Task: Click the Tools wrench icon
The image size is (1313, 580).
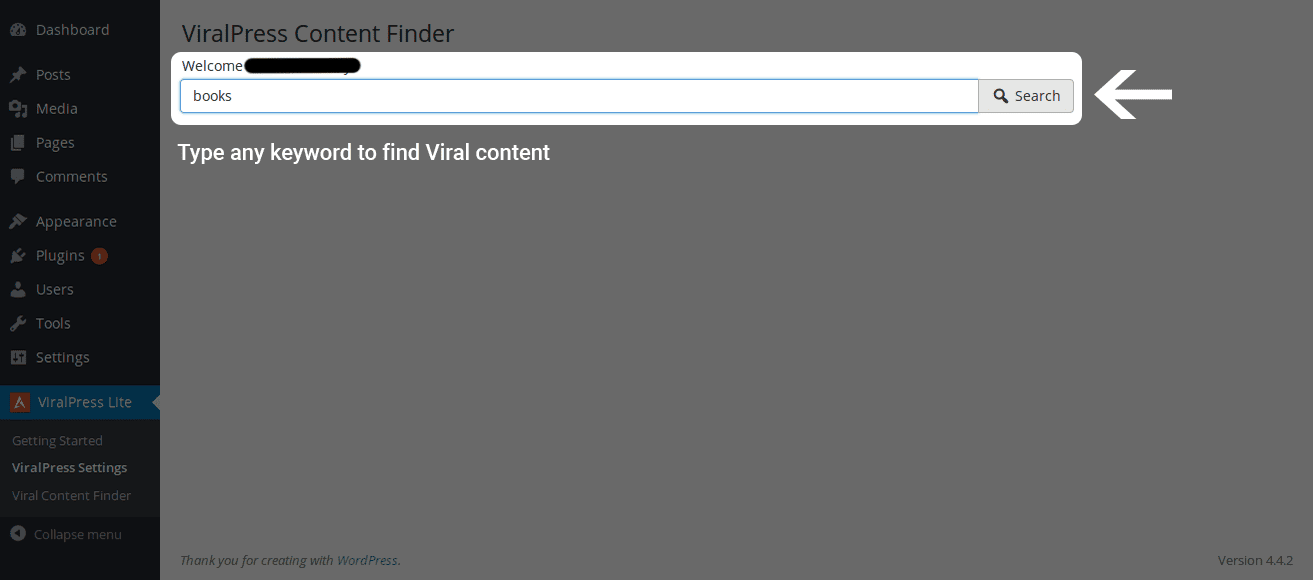Action: (18, 324)
